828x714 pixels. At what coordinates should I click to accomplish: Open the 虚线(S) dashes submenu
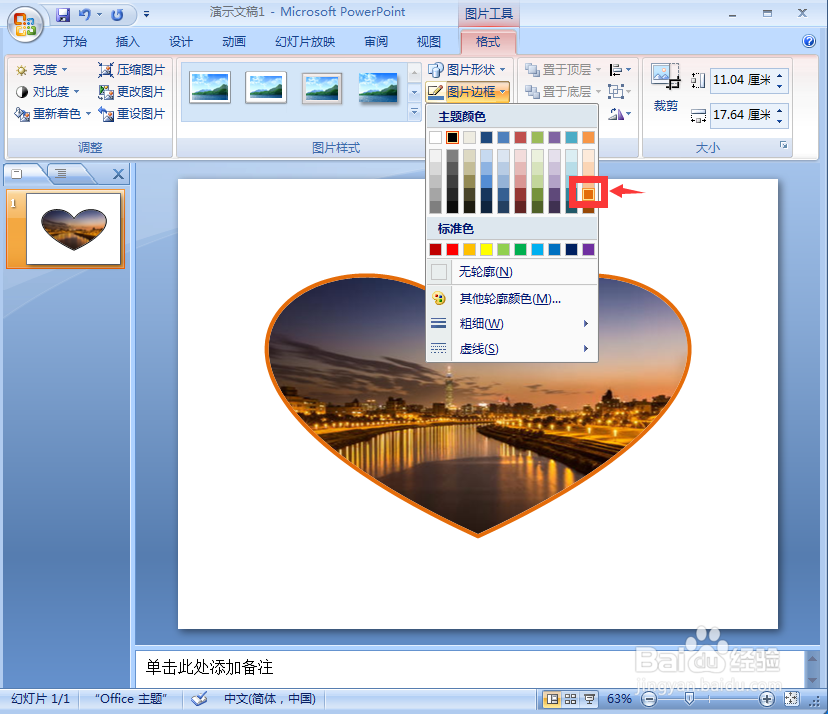pos(512,349)
